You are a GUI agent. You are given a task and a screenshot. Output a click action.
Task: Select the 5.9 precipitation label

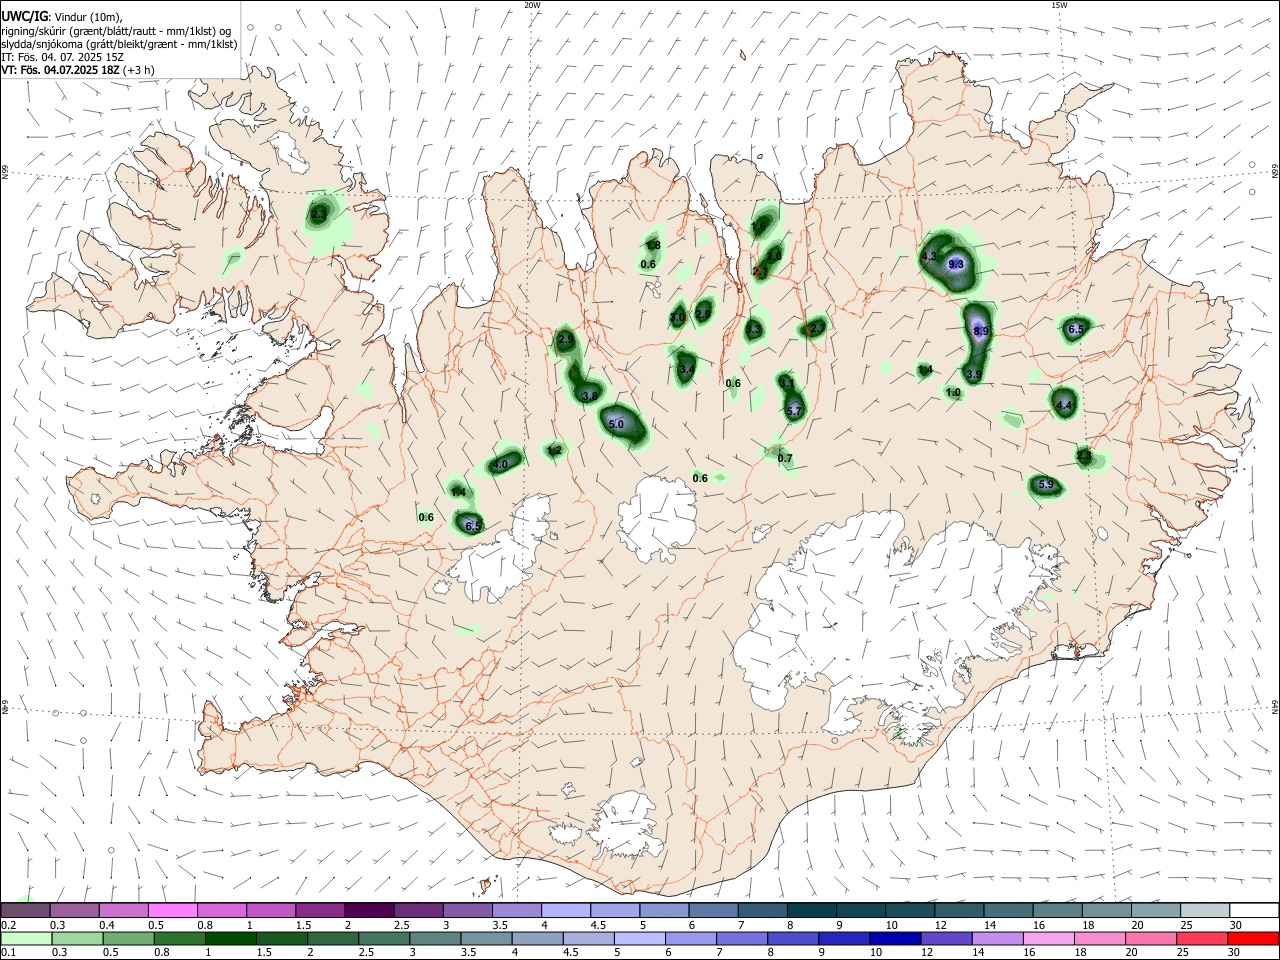pos(1046,484)
